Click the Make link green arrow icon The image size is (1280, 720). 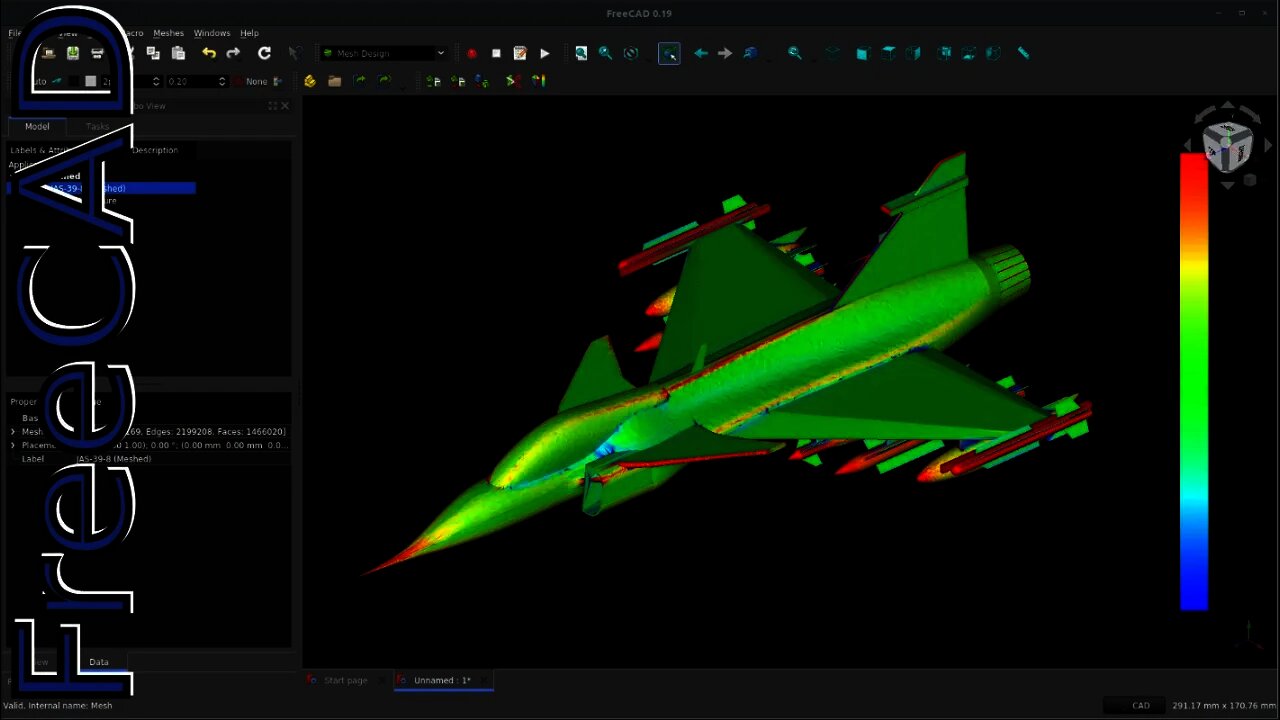click(x=359, y=81)
